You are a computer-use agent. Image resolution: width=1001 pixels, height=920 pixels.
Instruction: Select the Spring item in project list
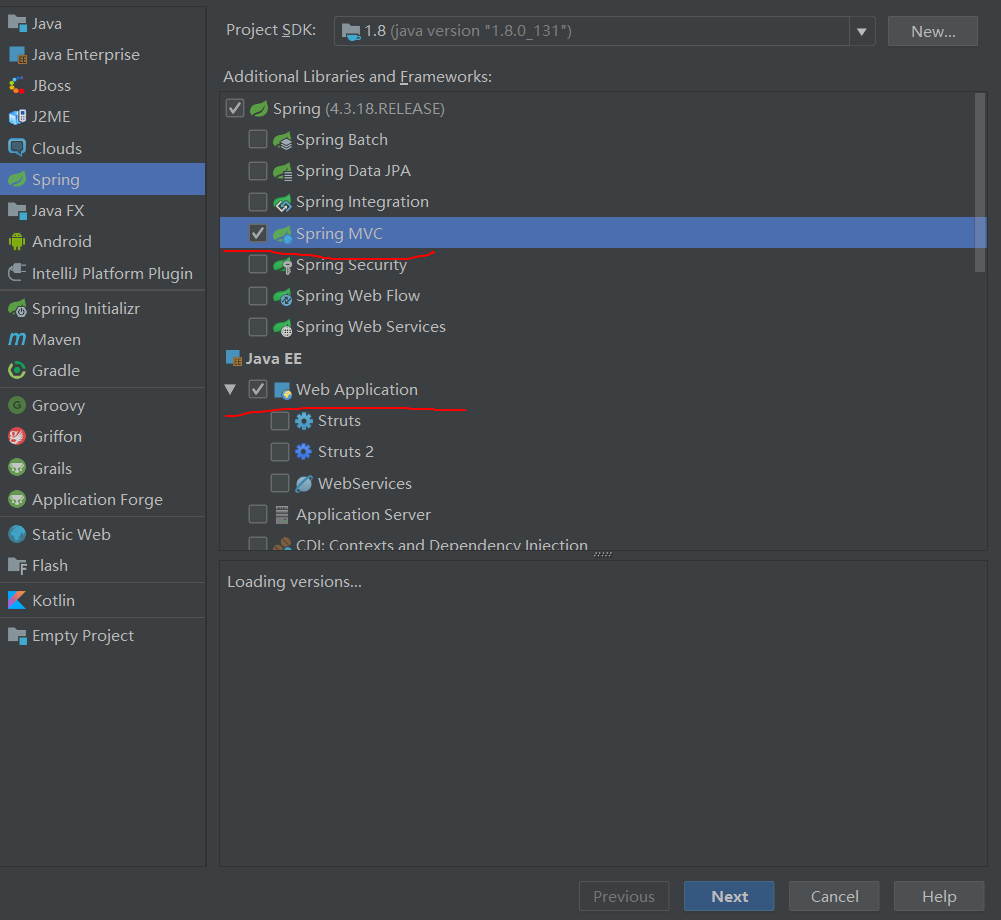point(103,179)
